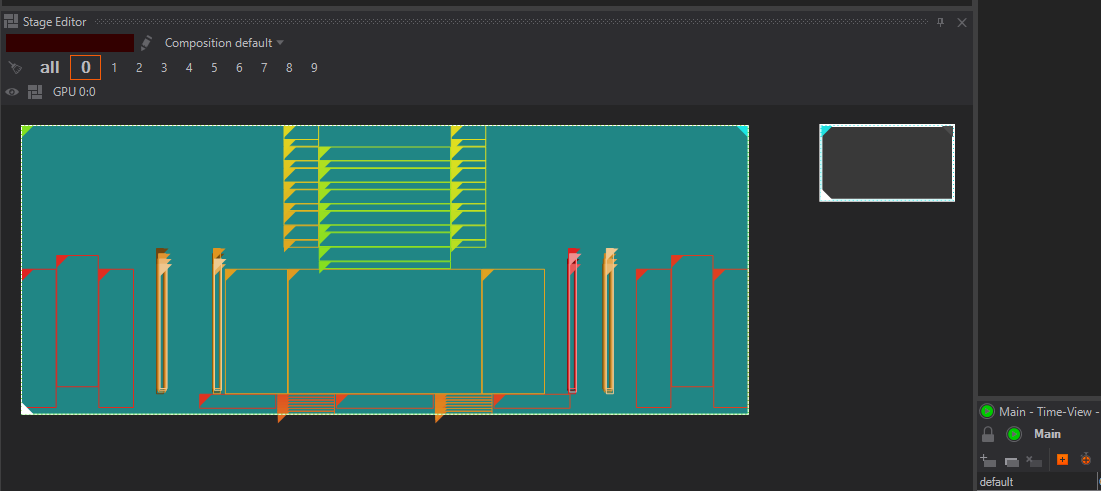The width and height of the screenshot is (1101, 491).
Task: Click the remove track icon with x
Action: (1034, 460)
